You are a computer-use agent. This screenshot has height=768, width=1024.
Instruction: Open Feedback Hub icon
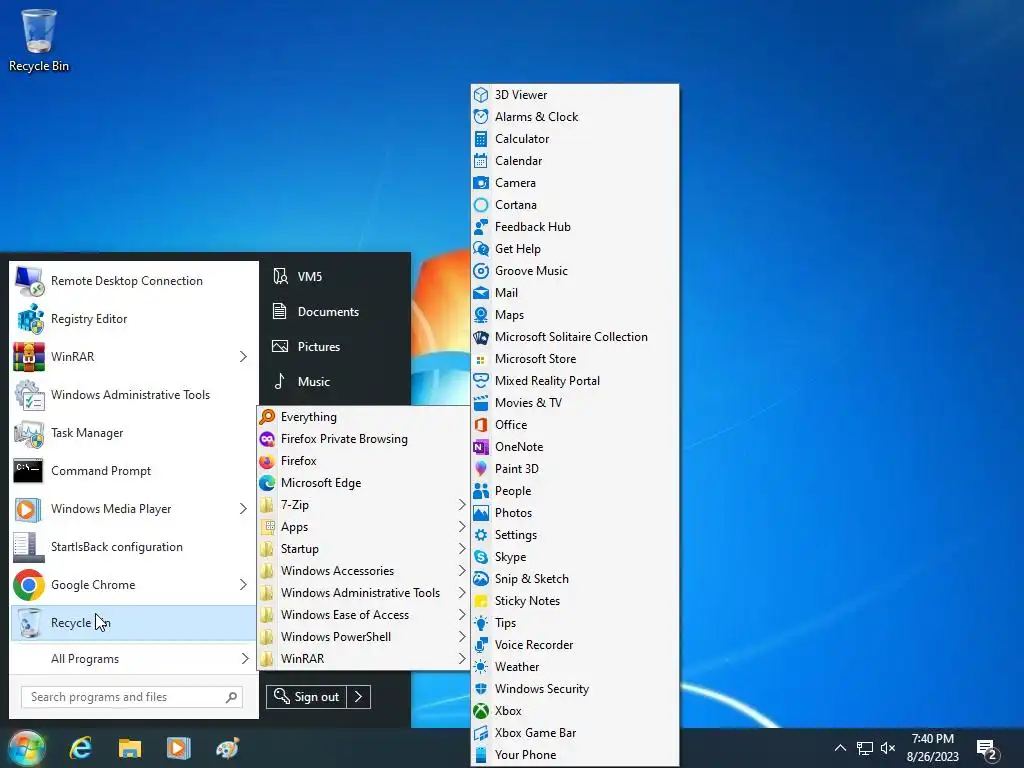click(481, 227)
